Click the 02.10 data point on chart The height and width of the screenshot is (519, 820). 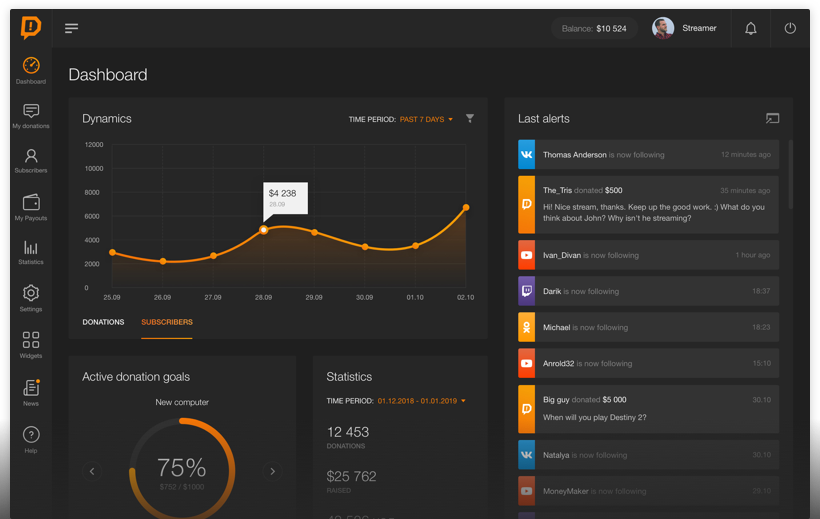[x=466, y=208]
